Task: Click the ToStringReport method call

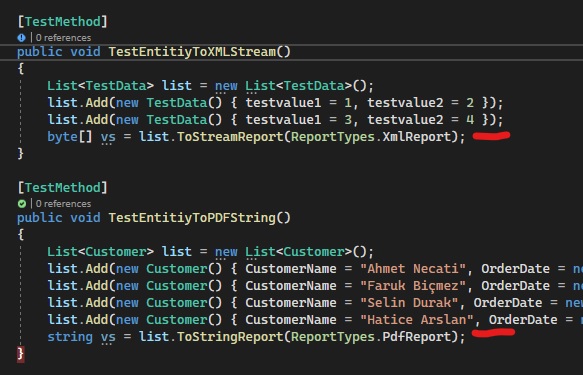Action: 230,337
